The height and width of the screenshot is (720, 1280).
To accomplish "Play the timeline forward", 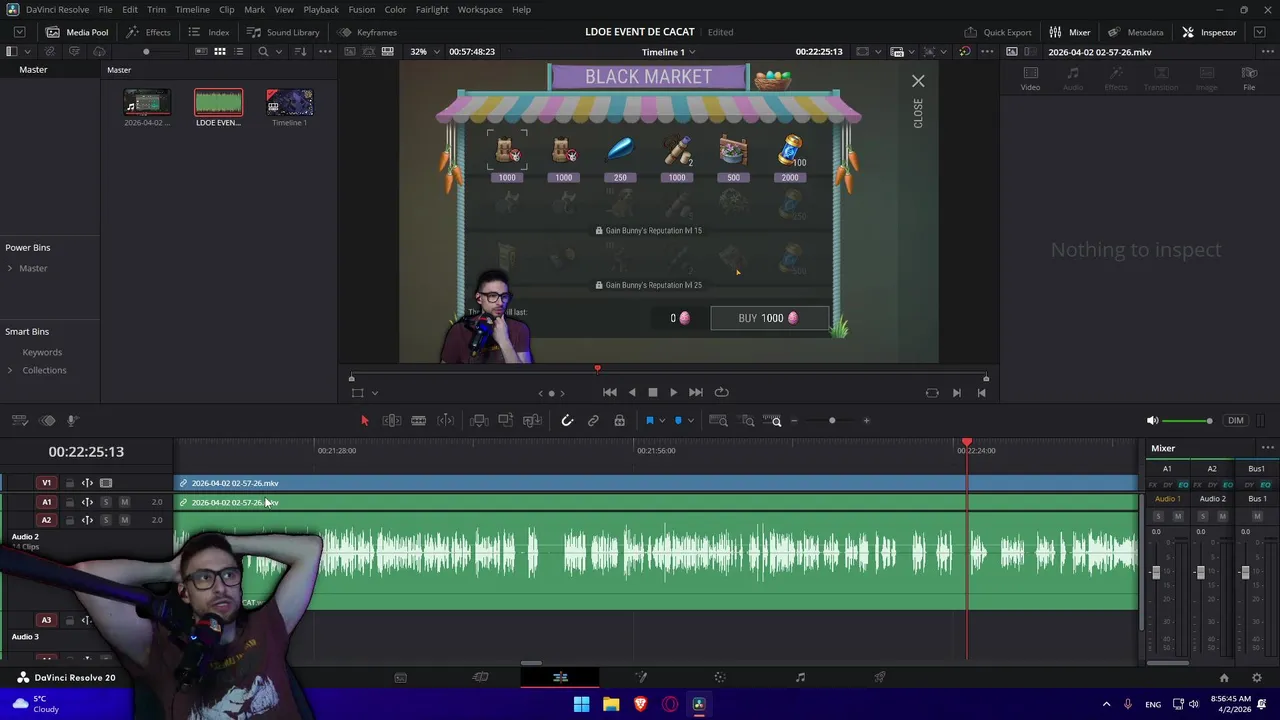I will tap(673, 393).
